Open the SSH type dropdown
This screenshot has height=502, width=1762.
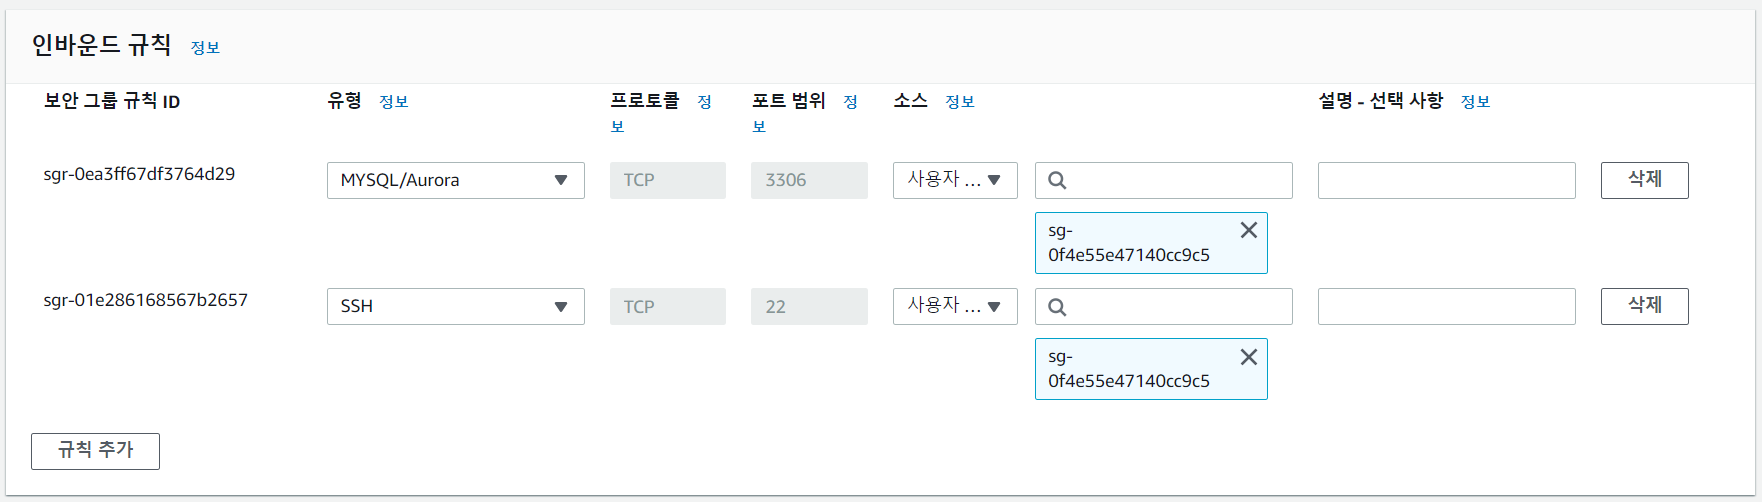[455, 307]
